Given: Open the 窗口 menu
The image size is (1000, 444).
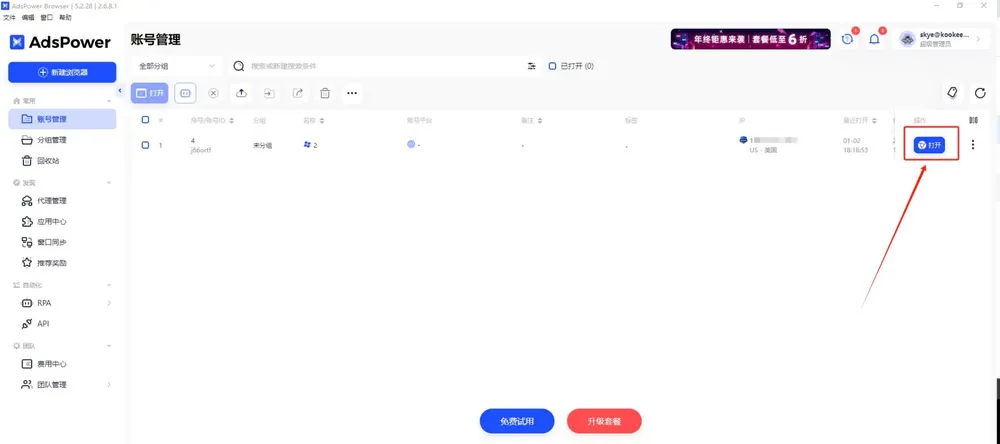Looking at the screenshot, I should (x=47, y=18).
